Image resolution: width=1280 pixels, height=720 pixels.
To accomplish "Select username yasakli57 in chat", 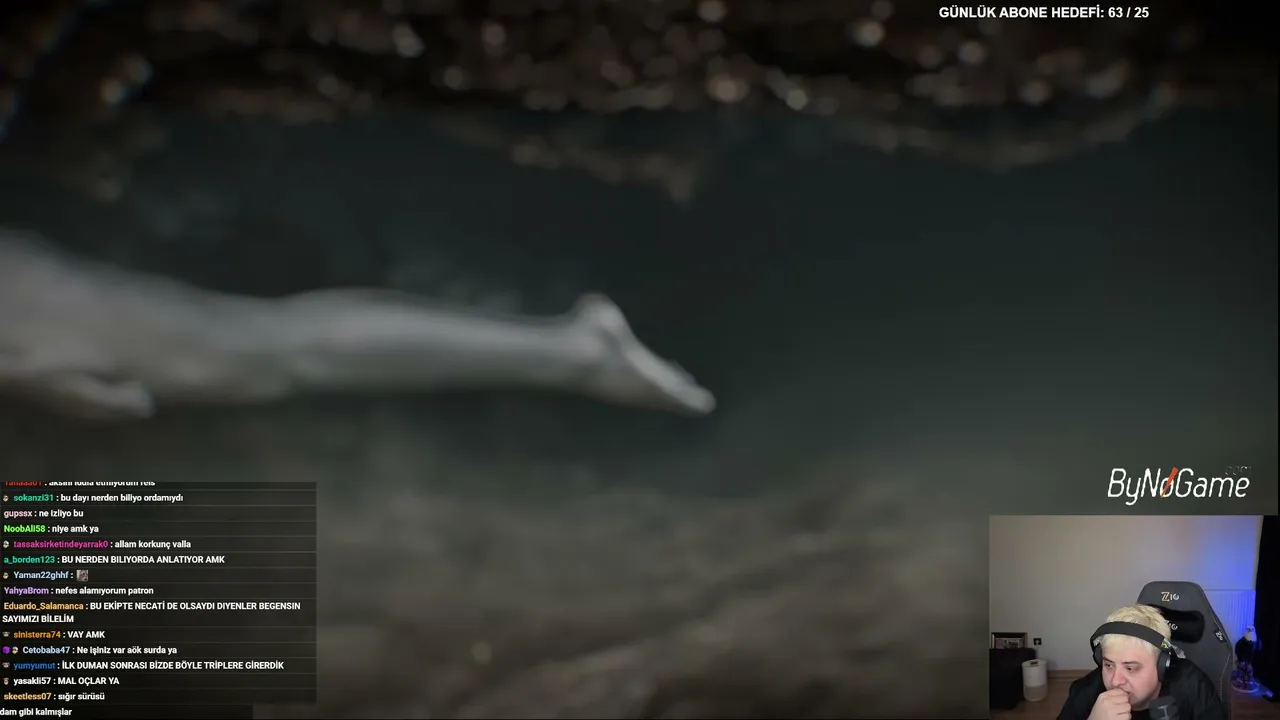I will [x=33, y=681].
